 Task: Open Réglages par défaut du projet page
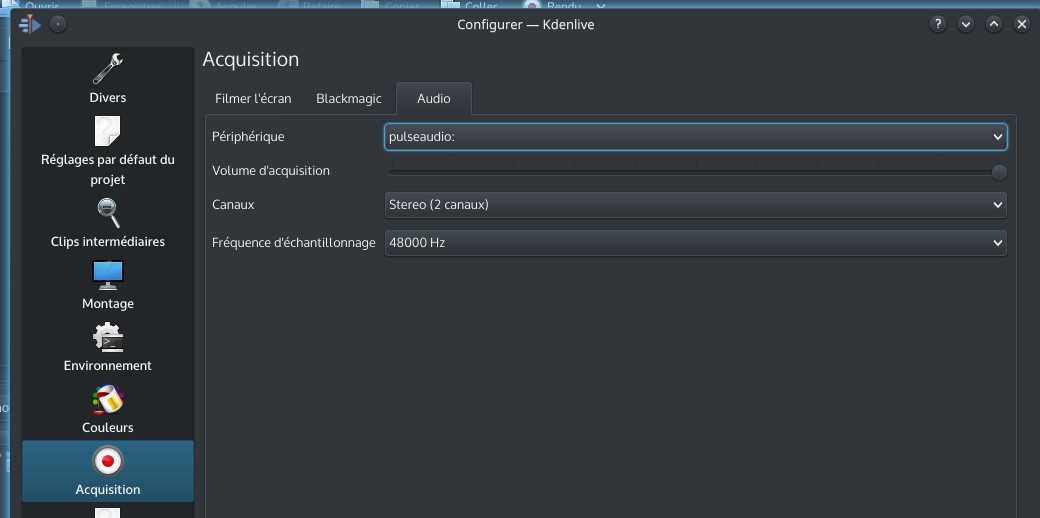(107, 151)
